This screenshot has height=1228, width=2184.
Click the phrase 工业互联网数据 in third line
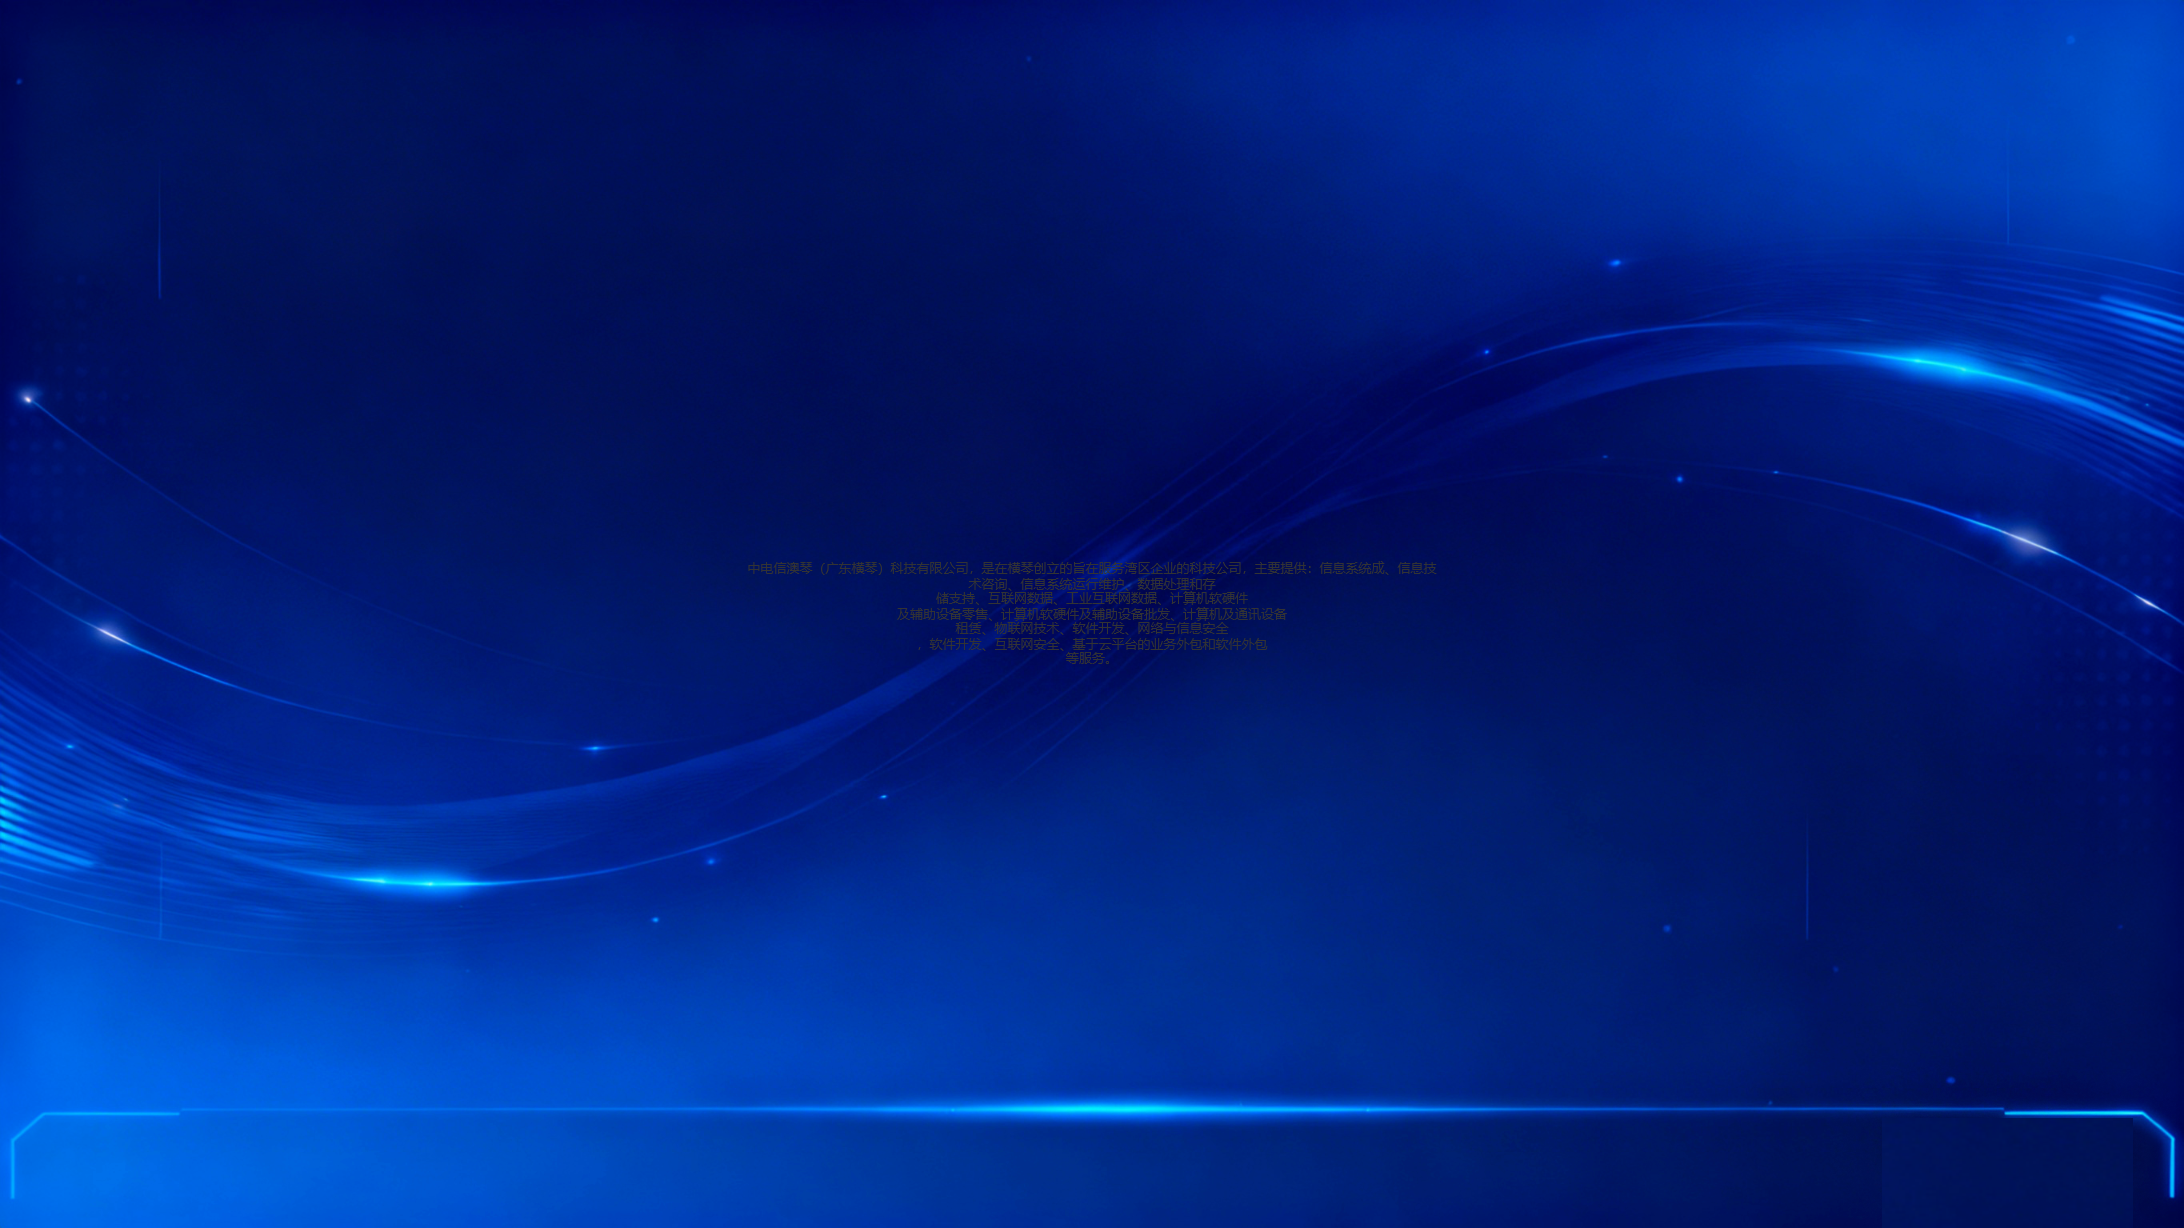coord(1111,599)
